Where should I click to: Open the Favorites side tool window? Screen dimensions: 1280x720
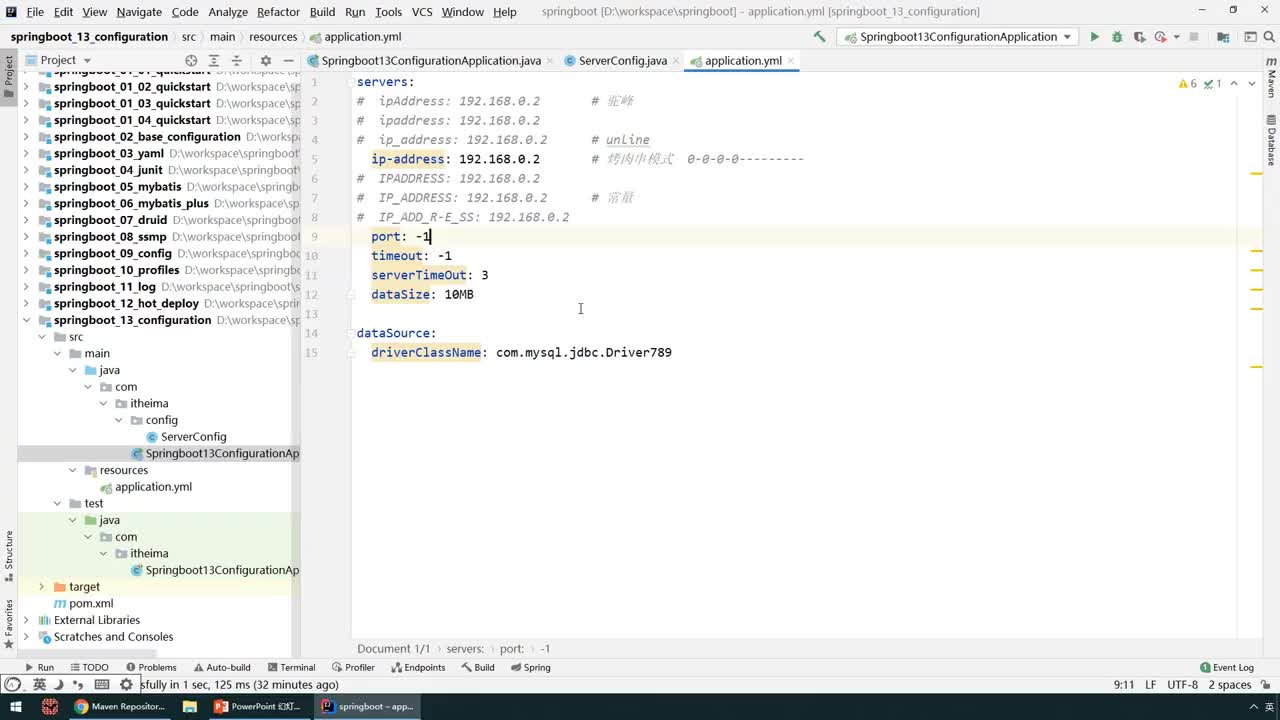[x=8, y=623]
